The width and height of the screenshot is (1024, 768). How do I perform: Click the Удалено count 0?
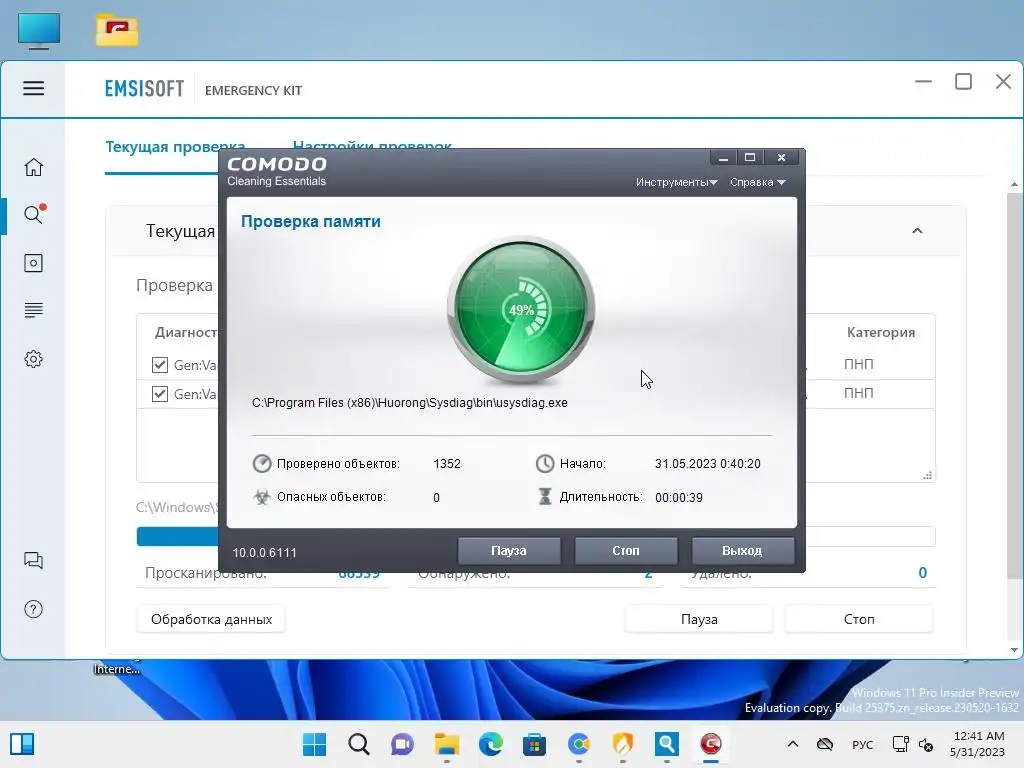point(922,573)
